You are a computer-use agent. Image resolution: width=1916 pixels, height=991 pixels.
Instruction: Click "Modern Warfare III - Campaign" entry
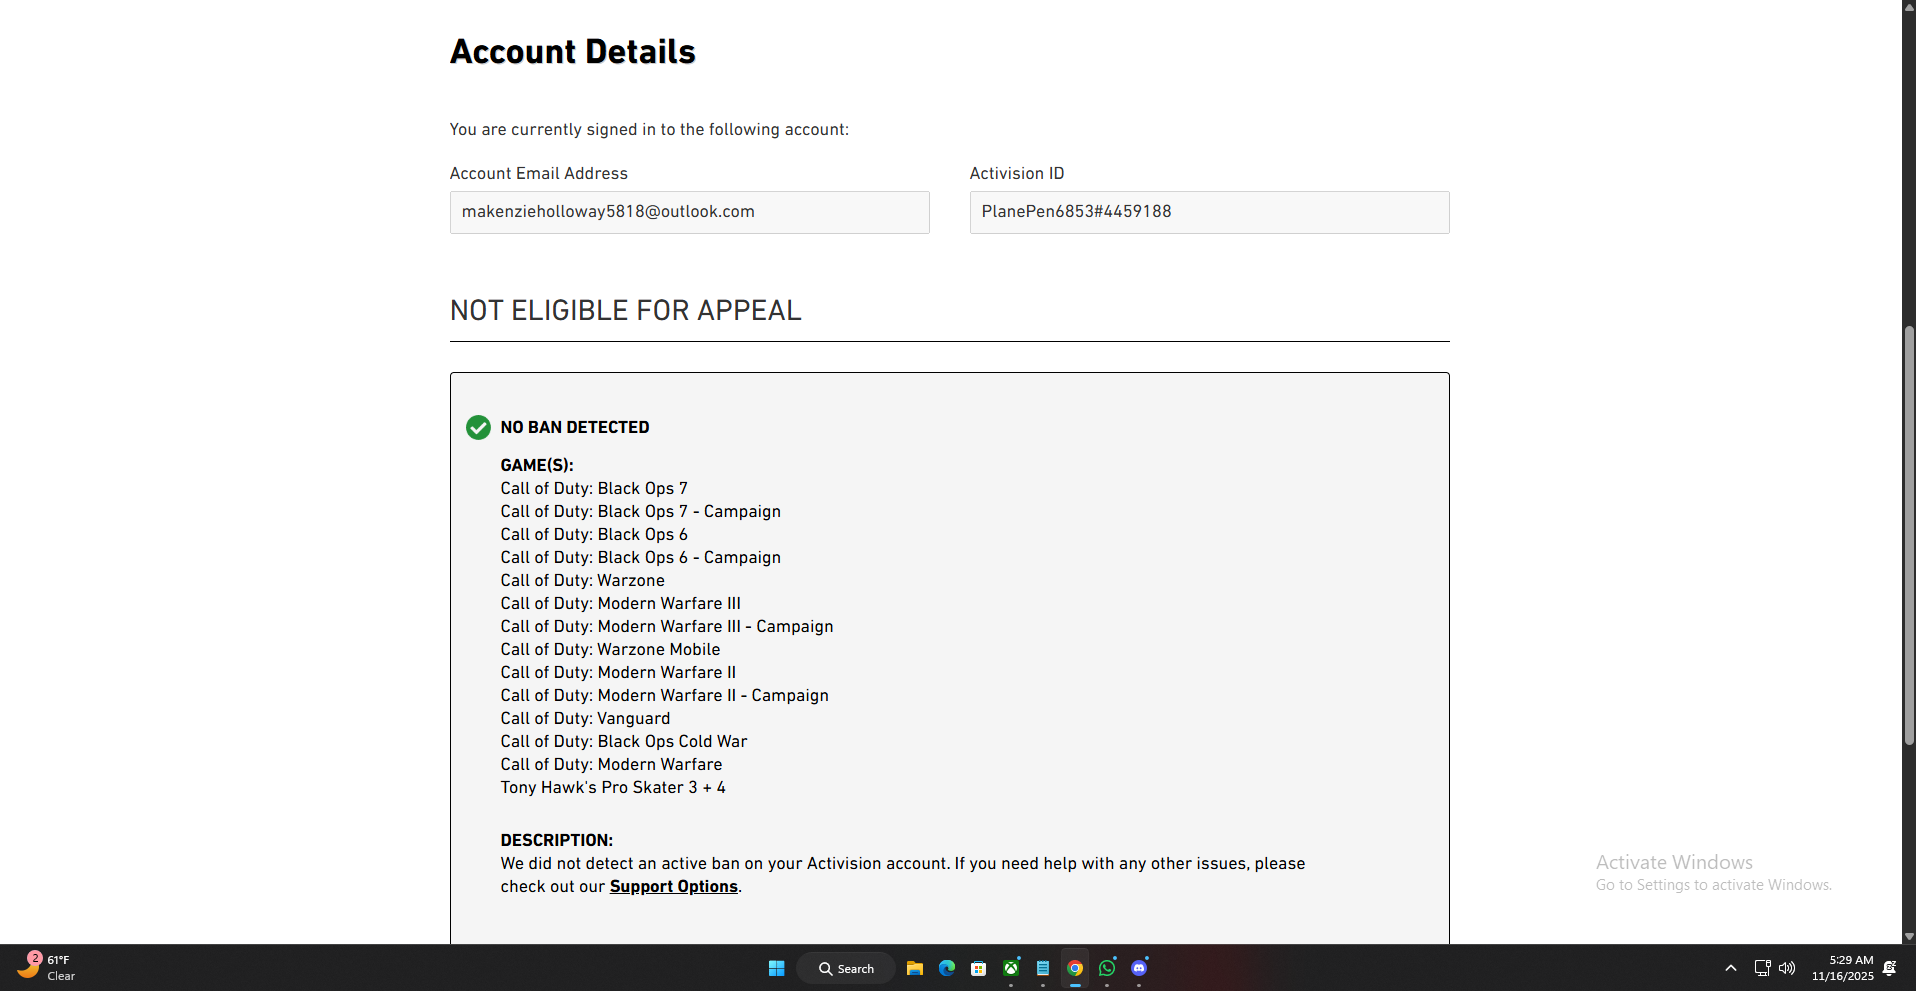[667, 626]
